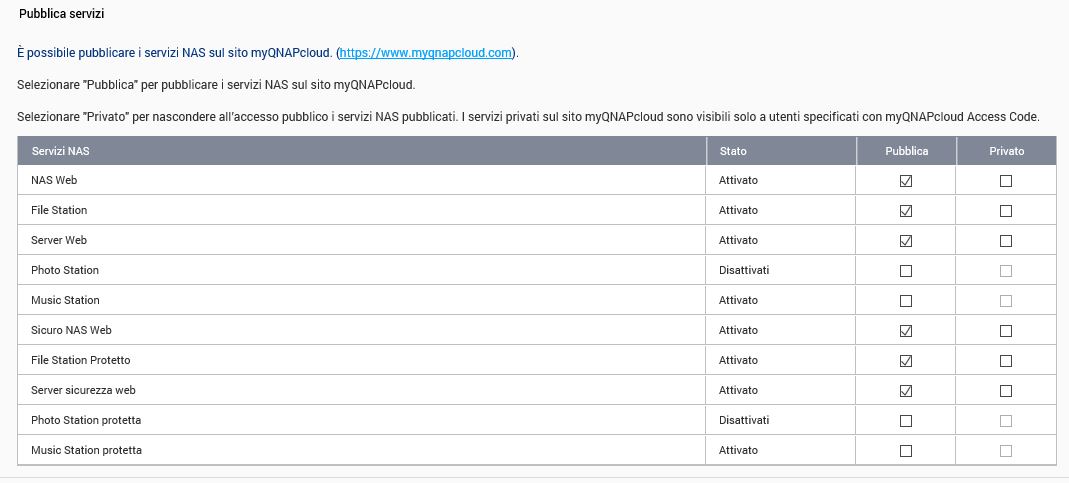Uncheck Pubblica for Sicuro NAS Web
The image size is (1069, 483).
(x=906, y=331)
